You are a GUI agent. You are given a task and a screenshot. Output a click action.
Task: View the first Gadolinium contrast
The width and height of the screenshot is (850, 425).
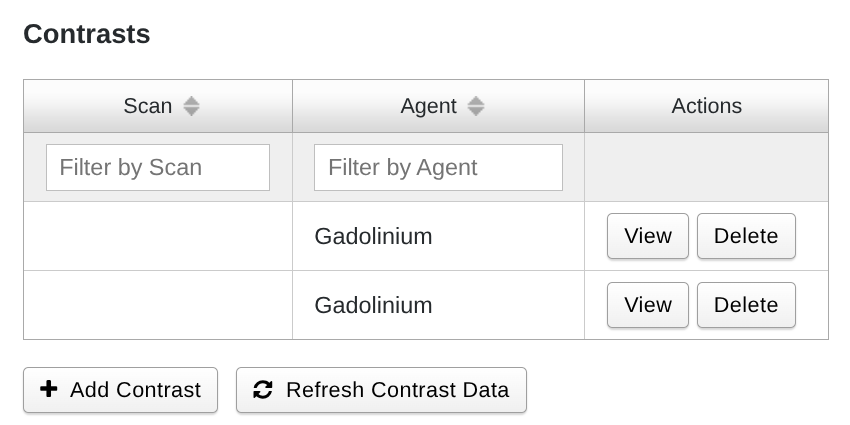[x=647, y=236]
